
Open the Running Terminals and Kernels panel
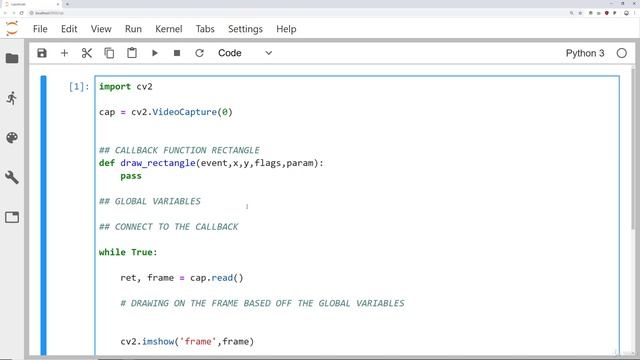[x=12, y=98]
